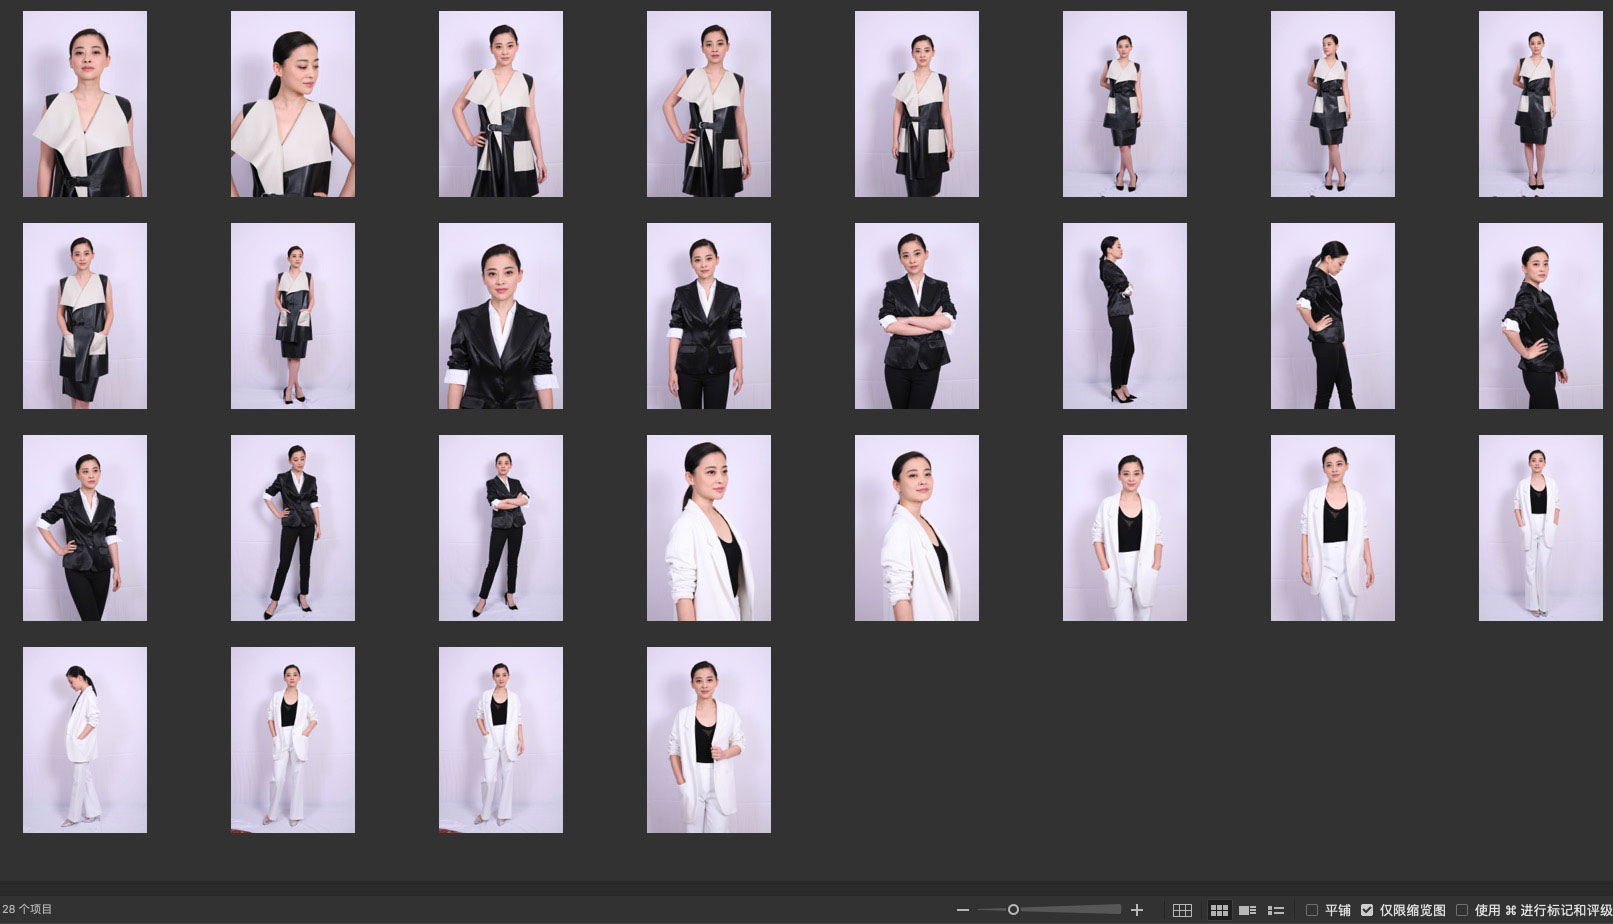This screenshot has width=1613, height=924.
Task: Click the thumbnail size slider handle
Action: (x=1013, y=910)
